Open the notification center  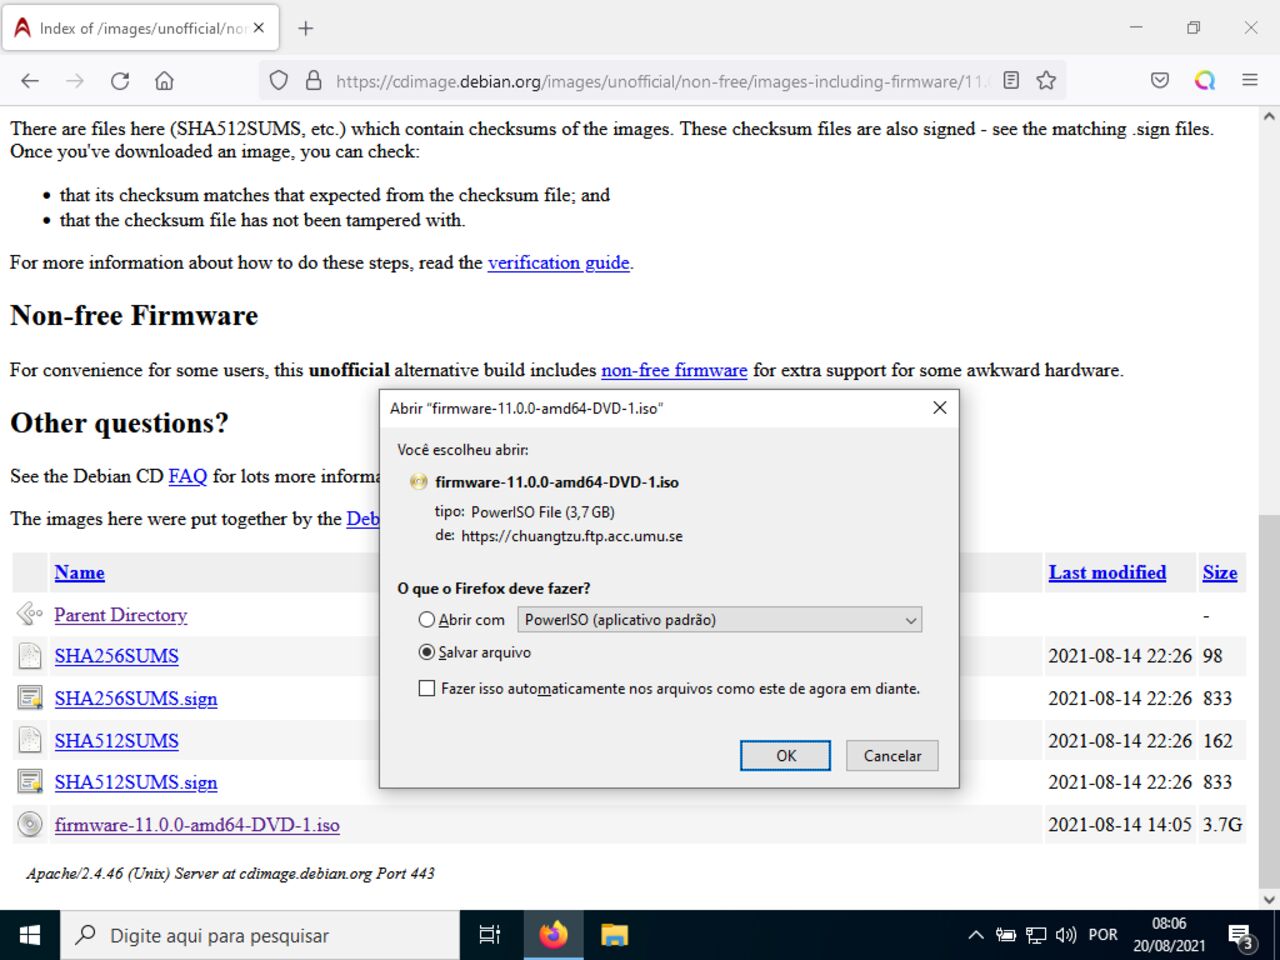click(1242, 937)
